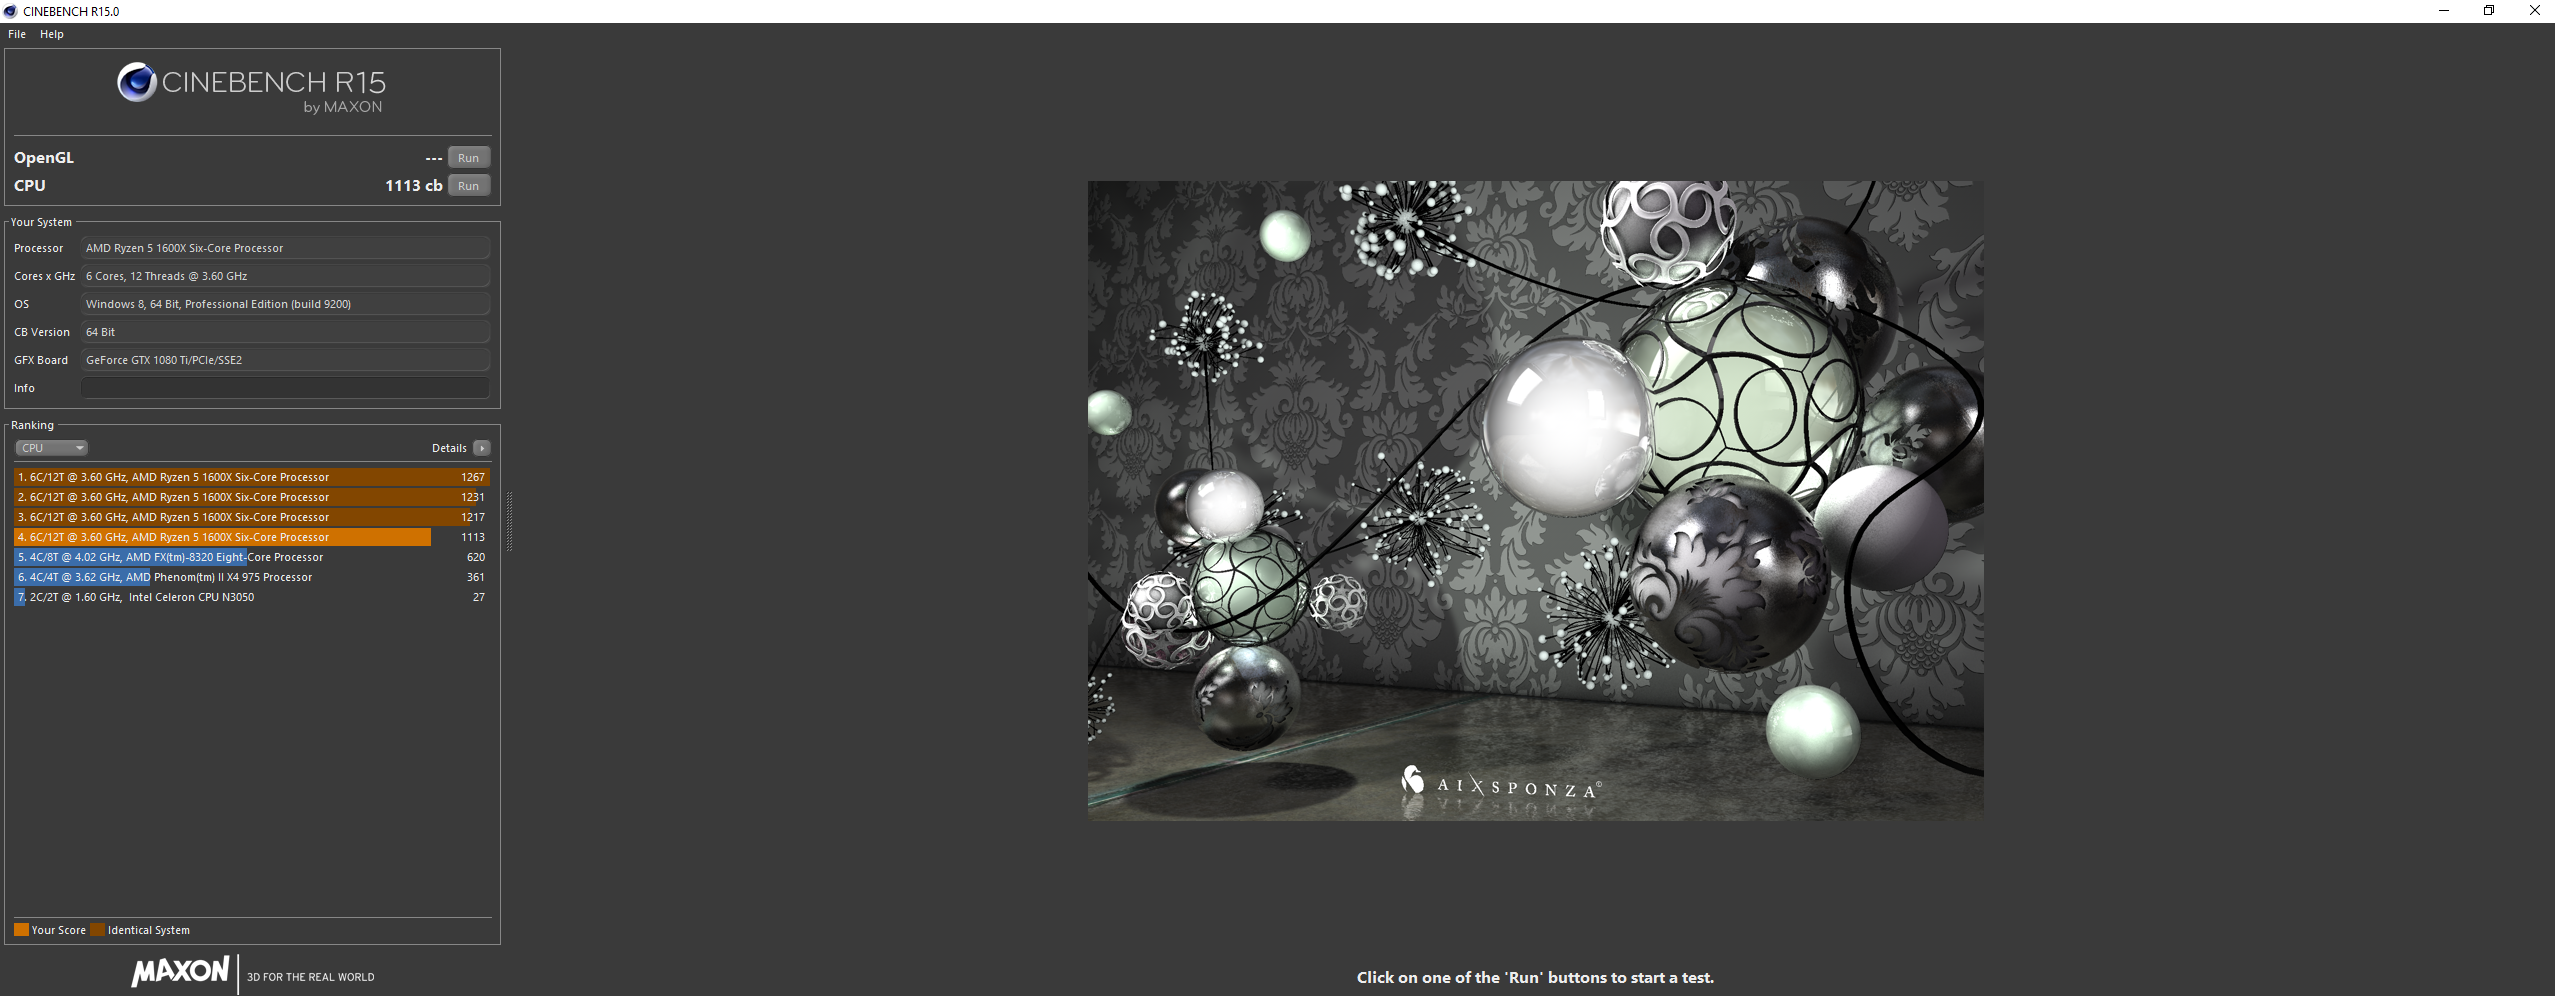Click the 3D FOR THE REAL WORLD tagline

coord(311,977)
